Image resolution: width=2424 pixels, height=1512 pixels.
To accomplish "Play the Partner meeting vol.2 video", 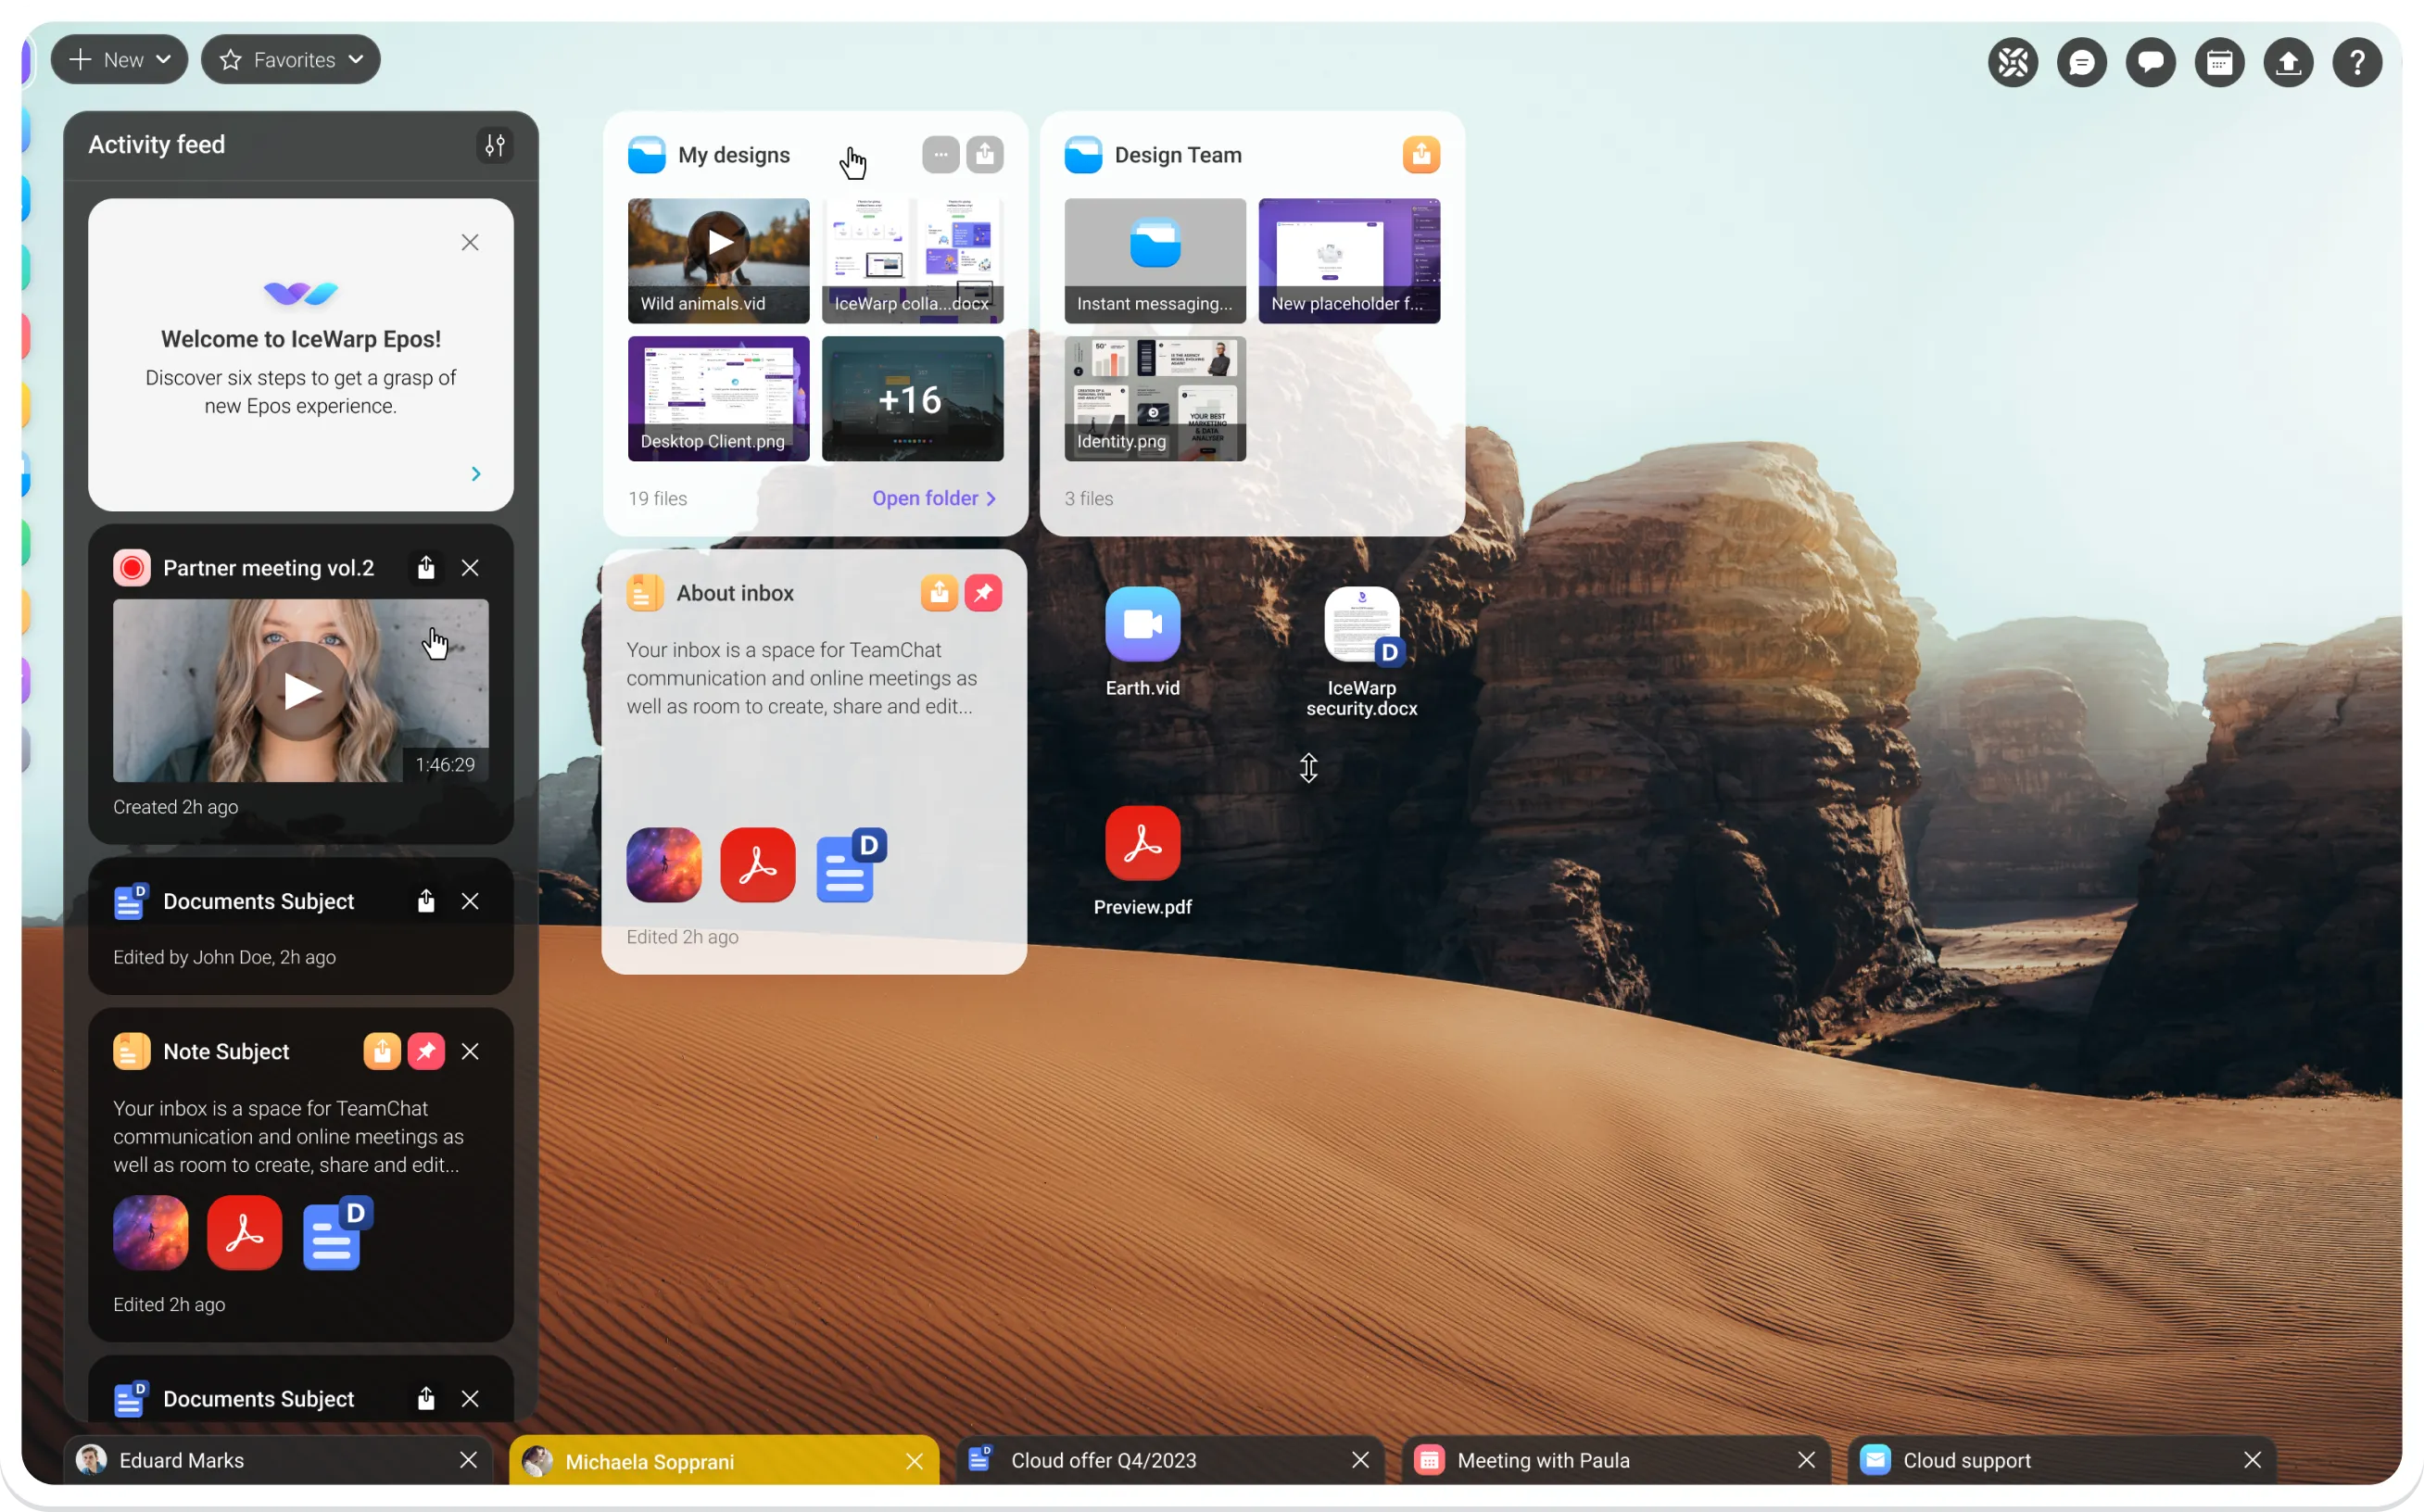I will tap(301, 691).
